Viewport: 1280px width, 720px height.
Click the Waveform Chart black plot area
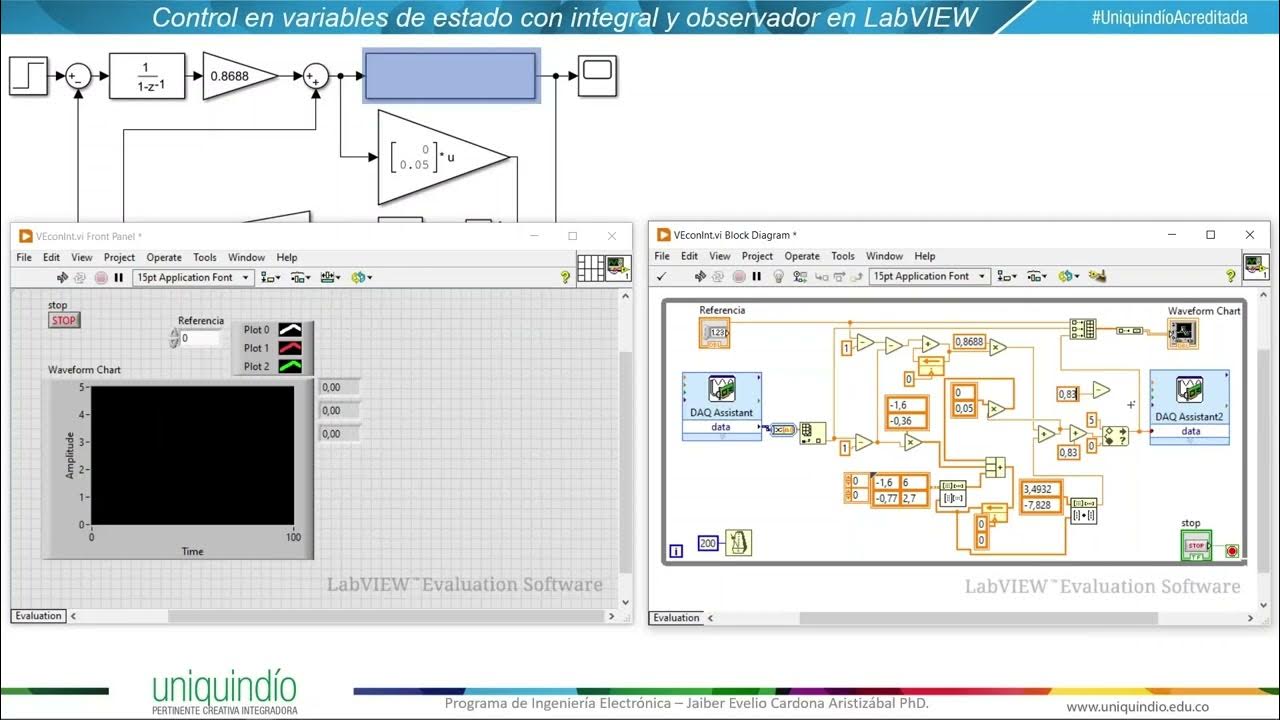[x=193, y=455]
